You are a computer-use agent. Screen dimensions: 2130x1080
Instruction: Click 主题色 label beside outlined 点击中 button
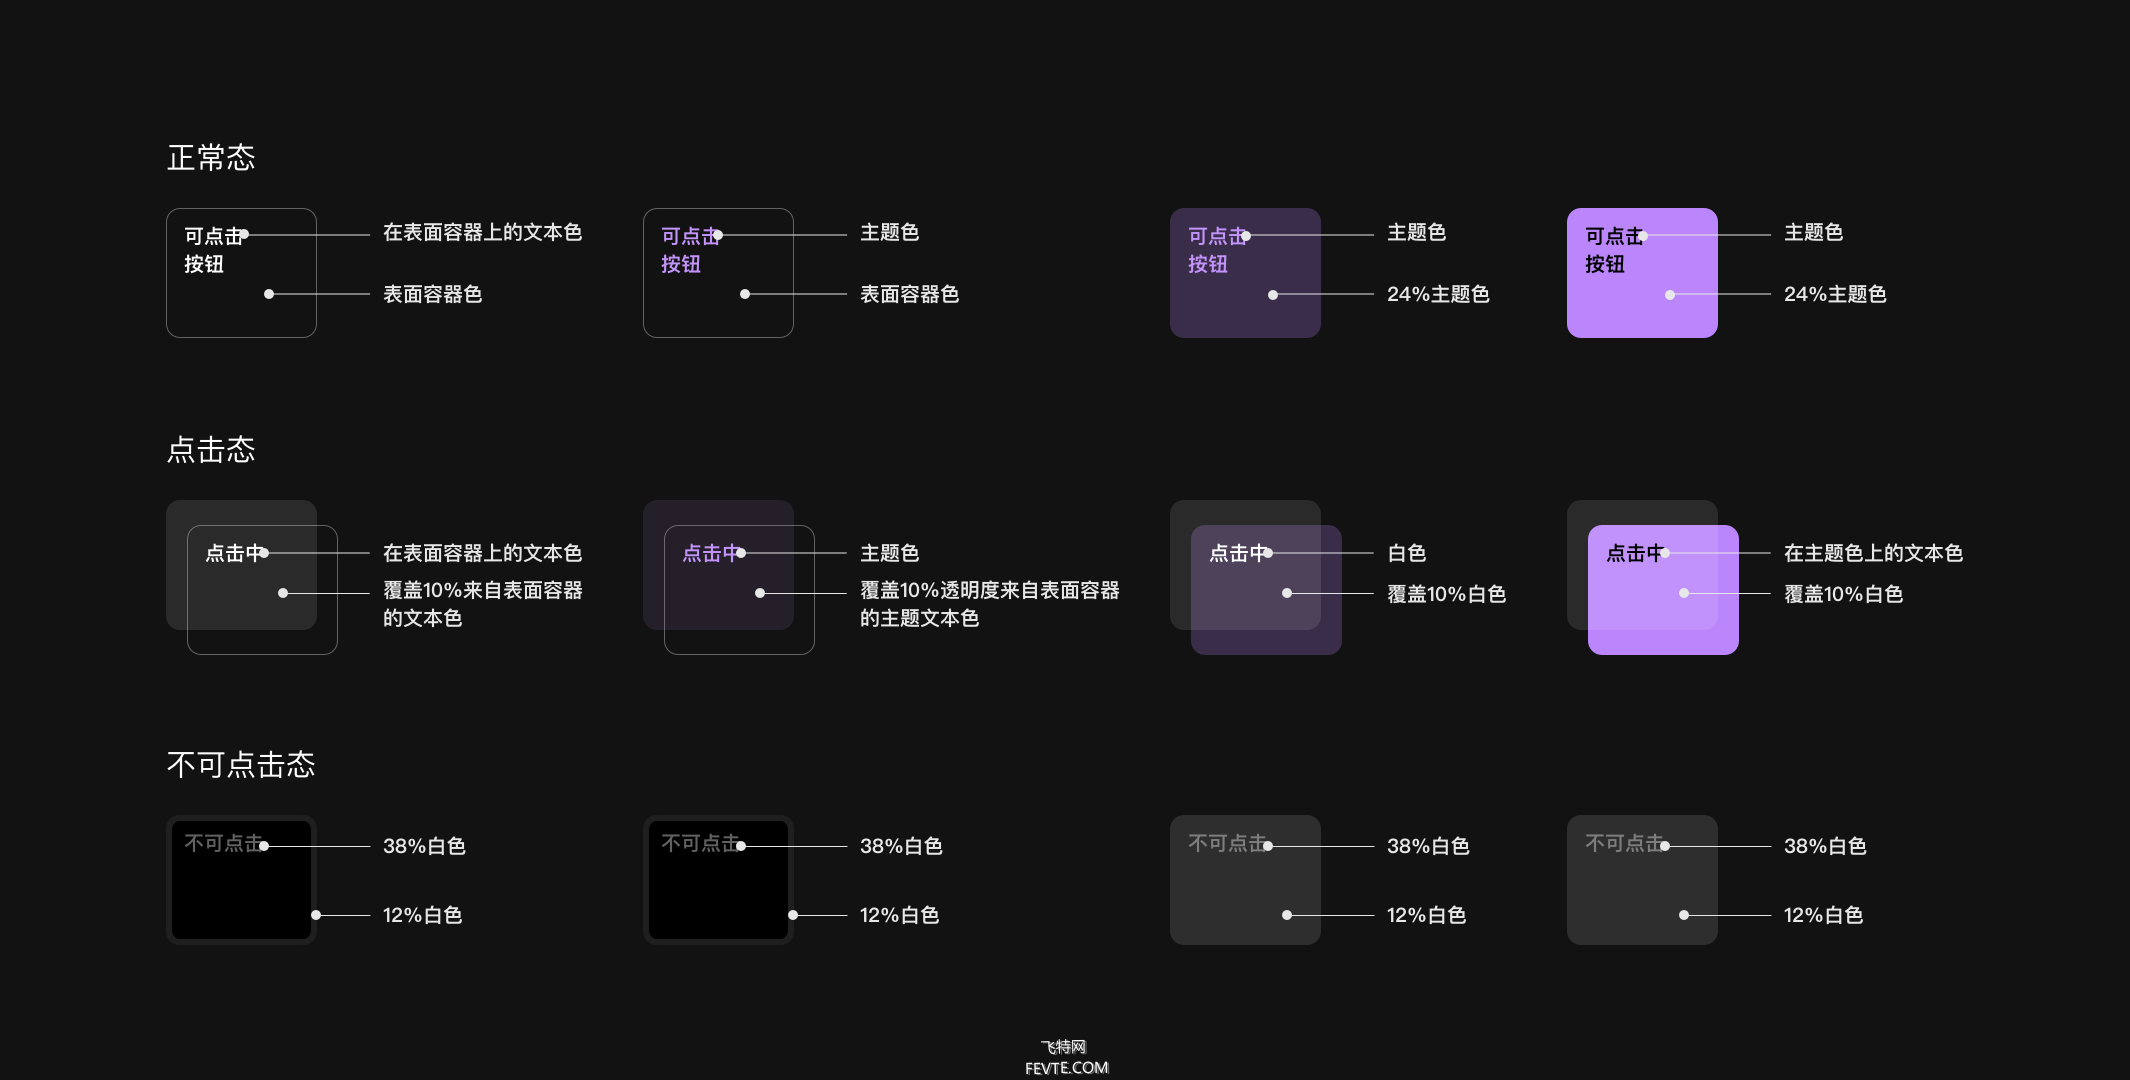click(x=889, y=553)
